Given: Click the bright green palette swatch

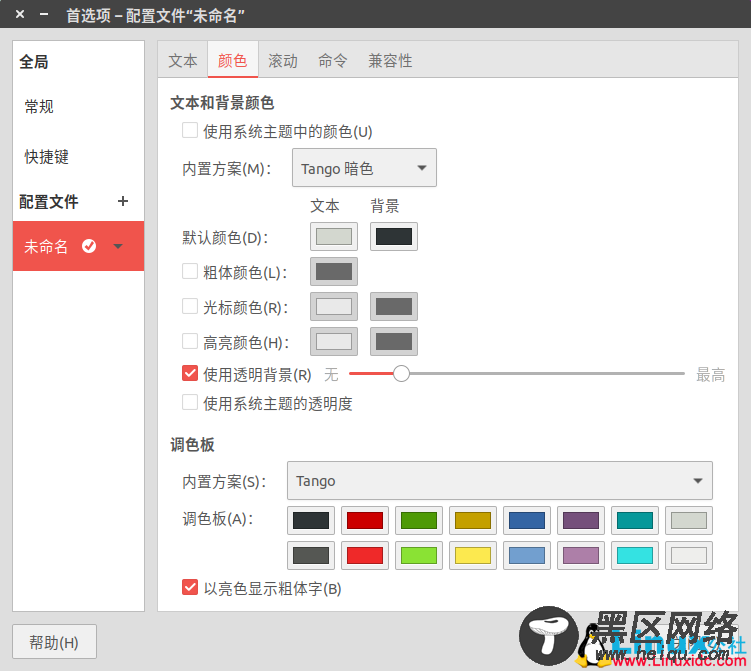Looking at the screenshot, I should click(419, 556).
